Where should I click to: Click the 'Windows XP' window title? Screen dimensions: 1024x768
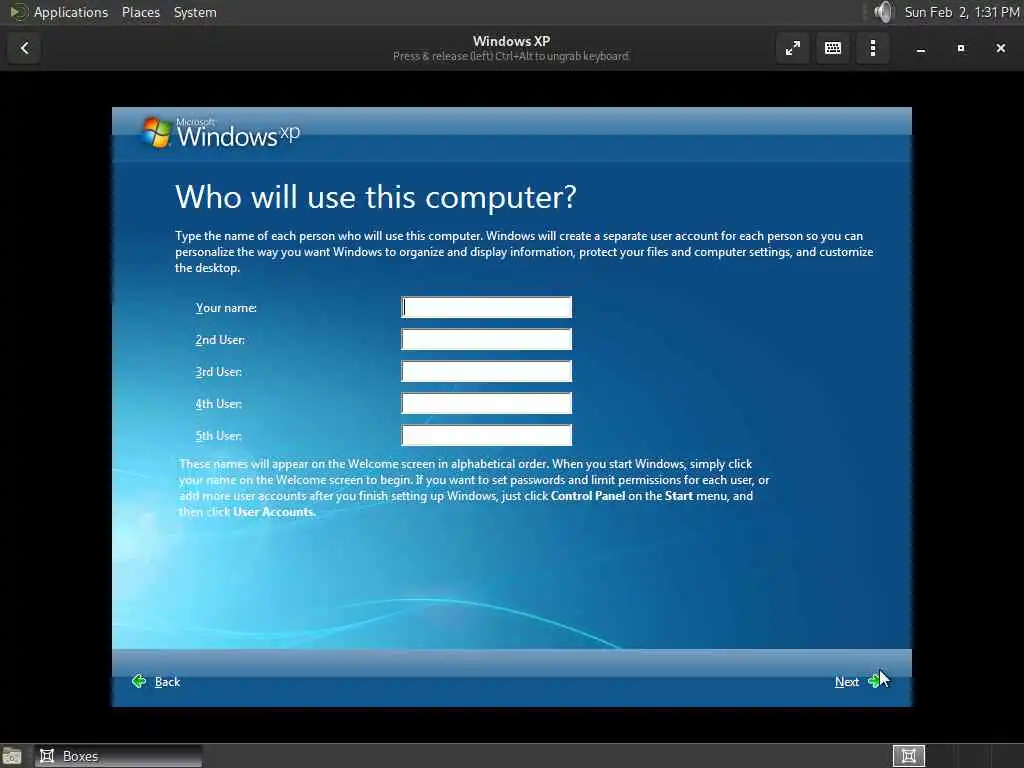coord(511,41)
